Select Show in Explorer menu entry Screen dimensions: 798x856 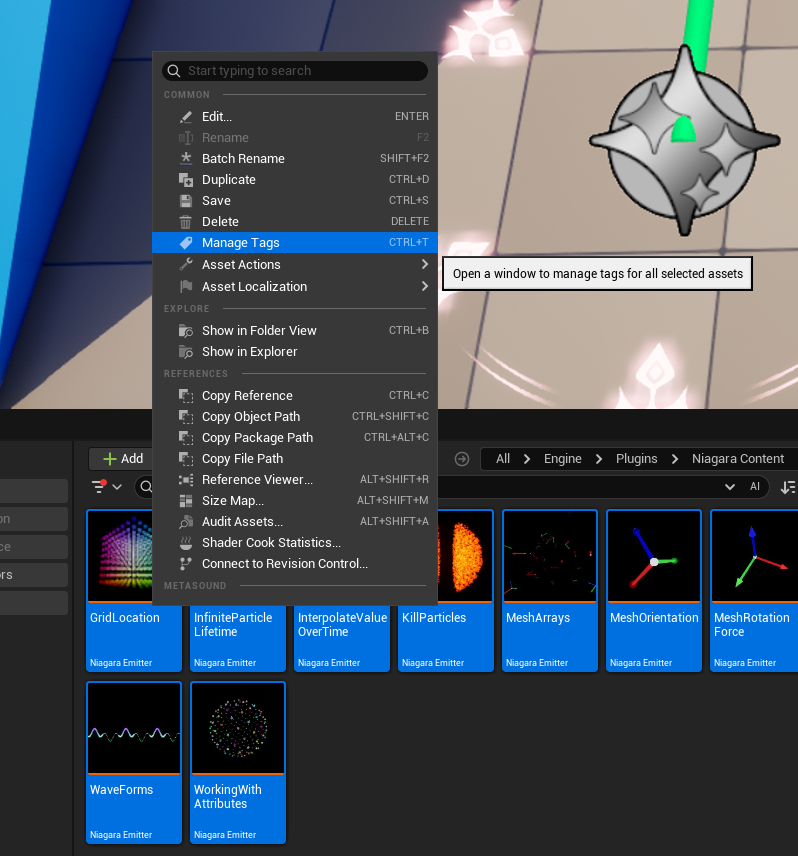295,352
